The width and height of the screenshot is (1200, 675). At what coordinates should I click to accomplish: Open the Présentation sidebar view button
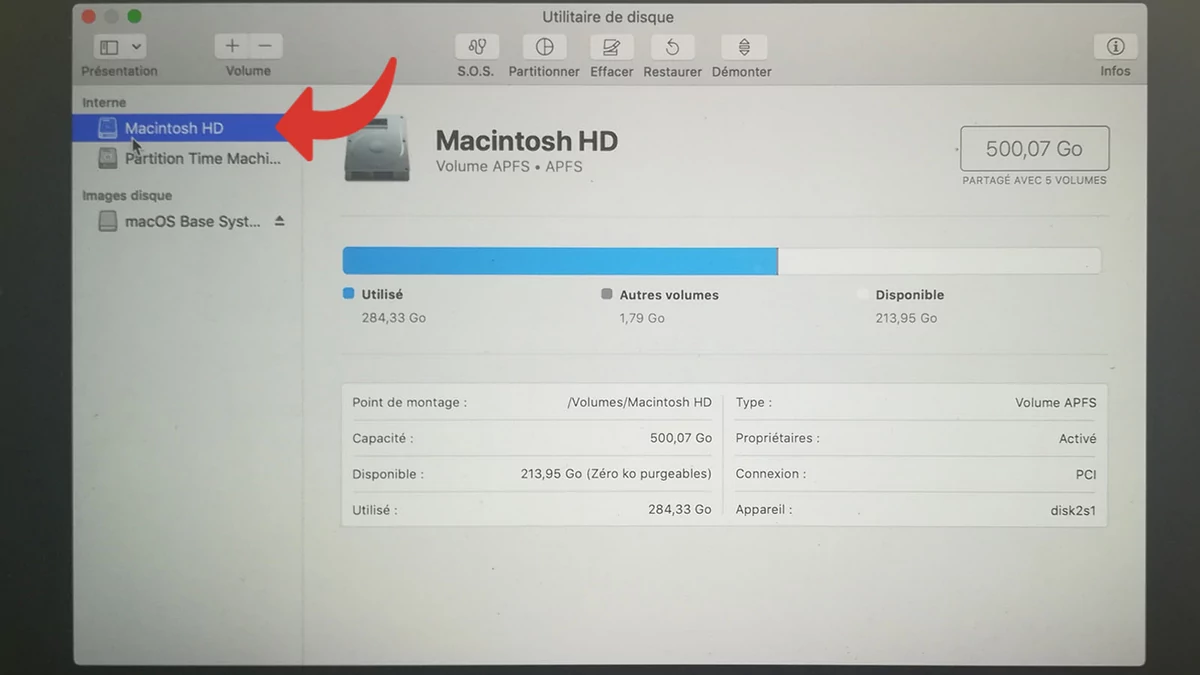pyautogui.click(x=109, y=47)
